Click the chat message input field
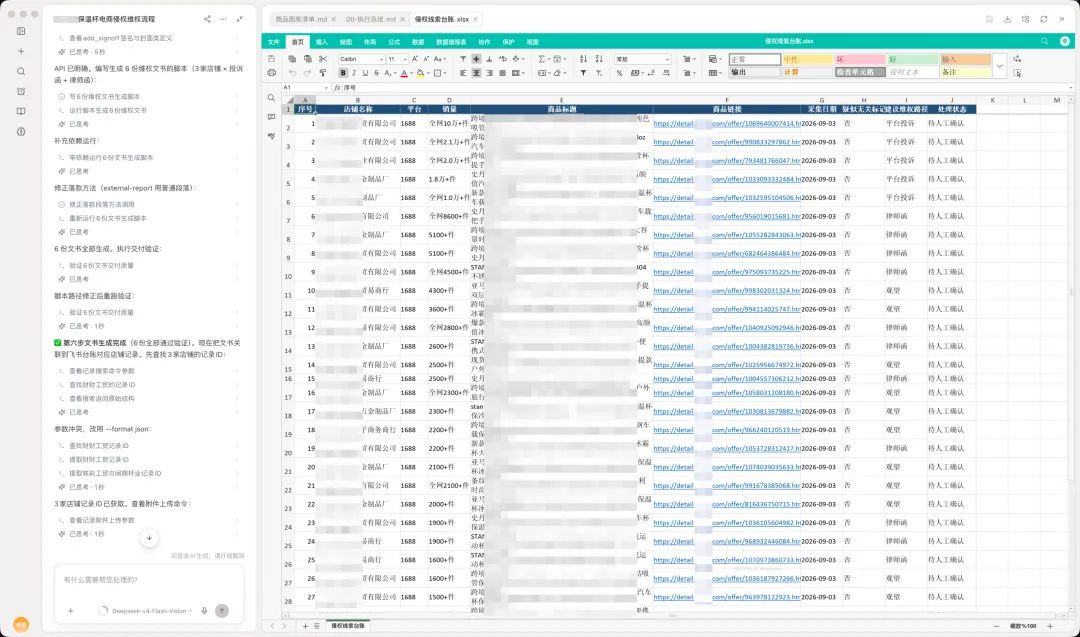Image resolution: width=1080 pixels, height=637 pixels. pos(149,580)
